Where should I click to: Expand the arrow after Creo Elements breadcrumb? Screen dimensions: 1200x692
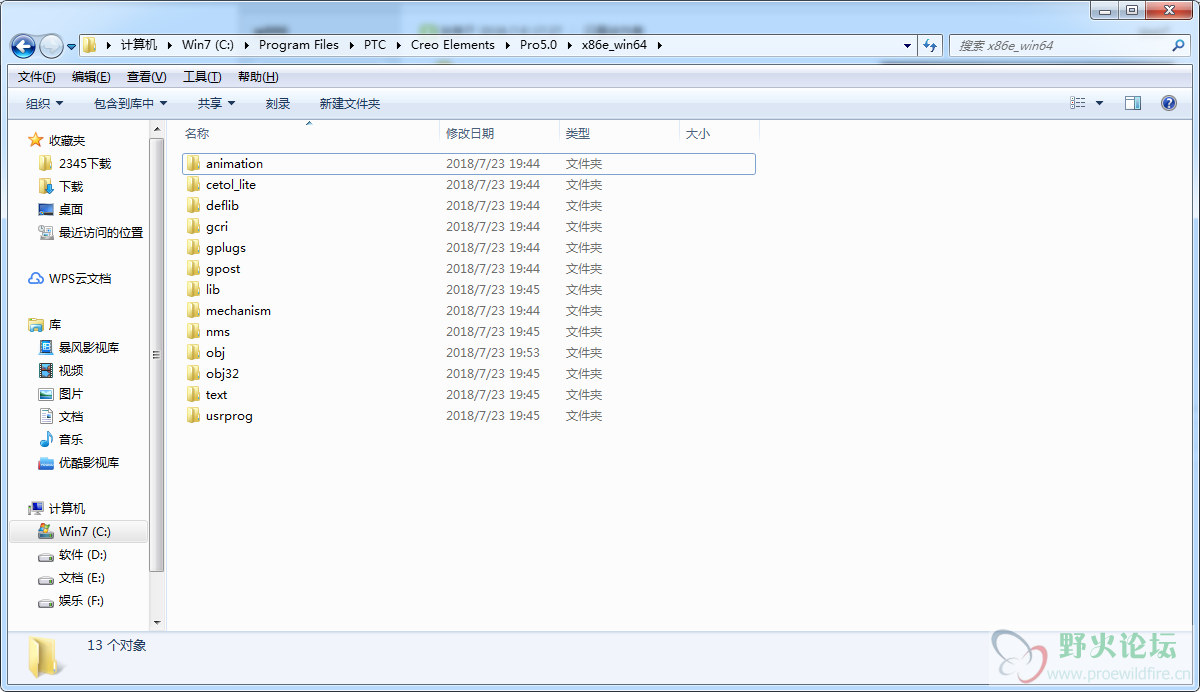(507, 45)
